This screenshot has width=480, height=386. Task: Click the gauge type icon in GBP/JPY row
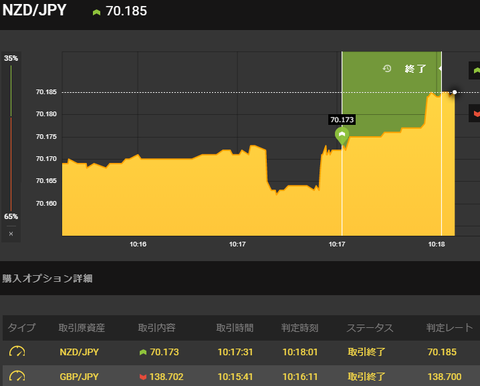click(17, 376)
